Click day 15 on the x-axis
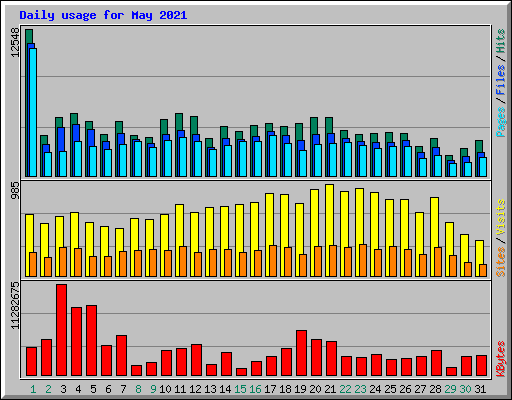 pyautogui.click(x=240, y=389)
